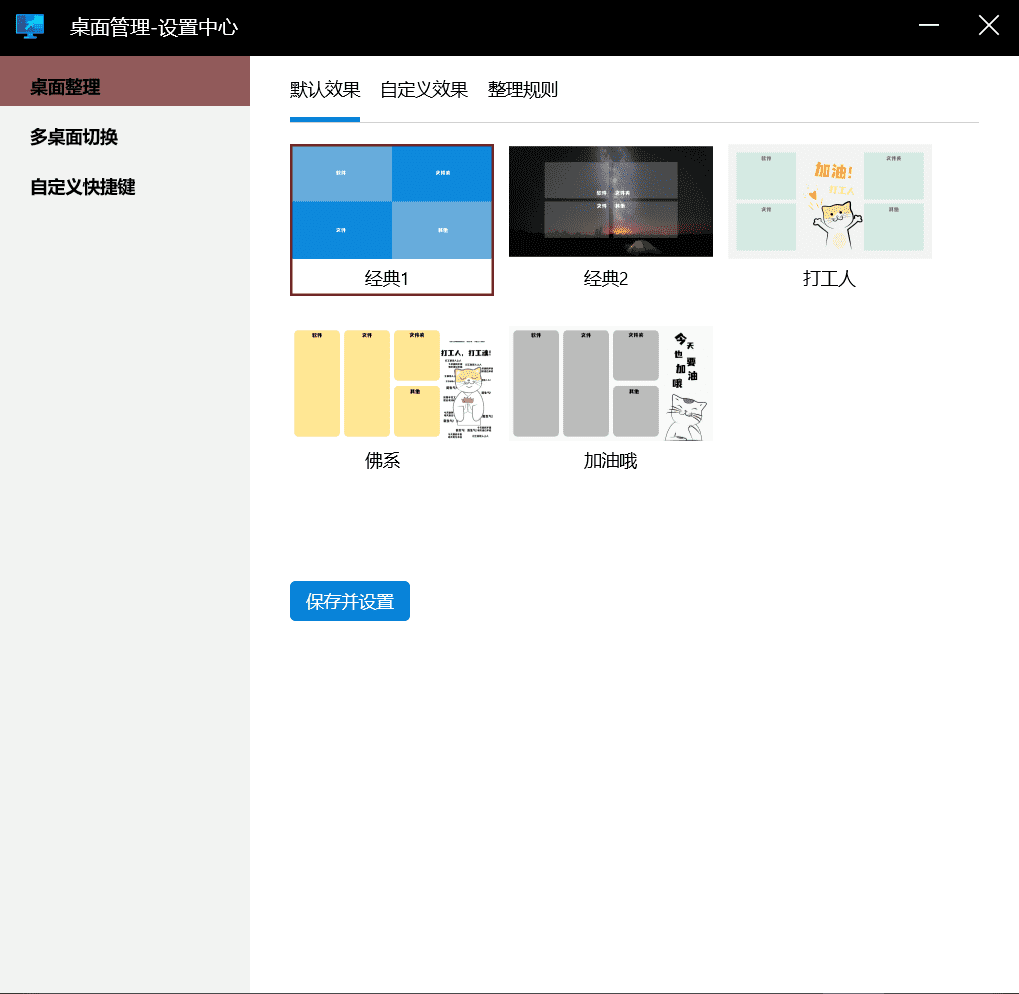Viewport: 1019px width, 994px height.
Task: Click the 经典2 label text
Action: pos(606,279)
